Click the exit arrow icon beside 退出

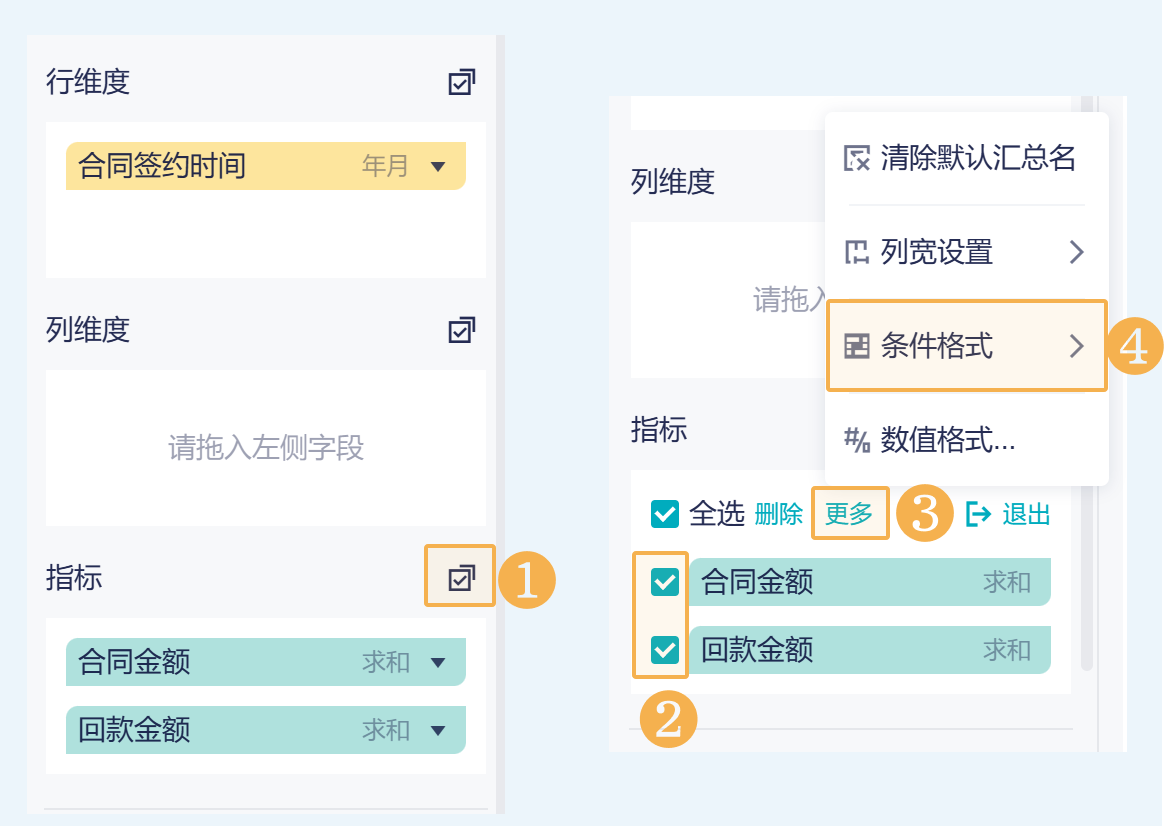(x=978, y=514)
